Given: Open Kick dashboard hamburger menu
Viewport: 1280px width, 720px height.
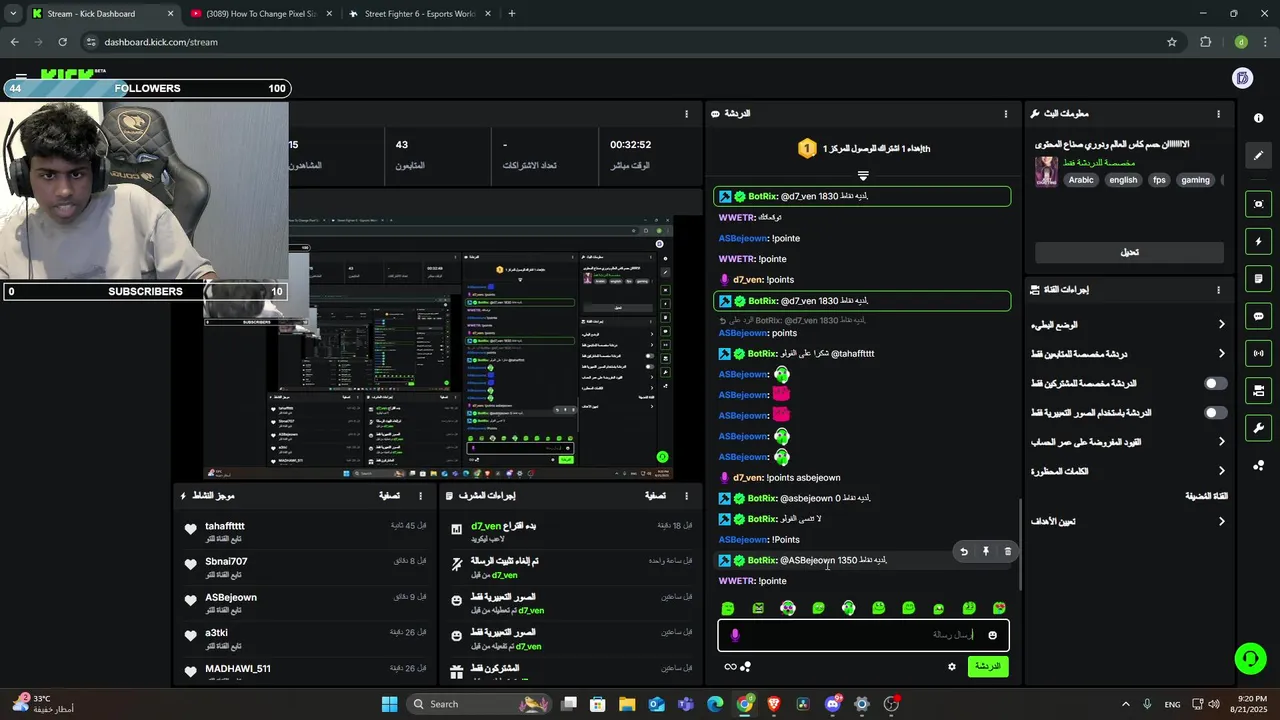Looking at the screenshot, I should point(20,77).
